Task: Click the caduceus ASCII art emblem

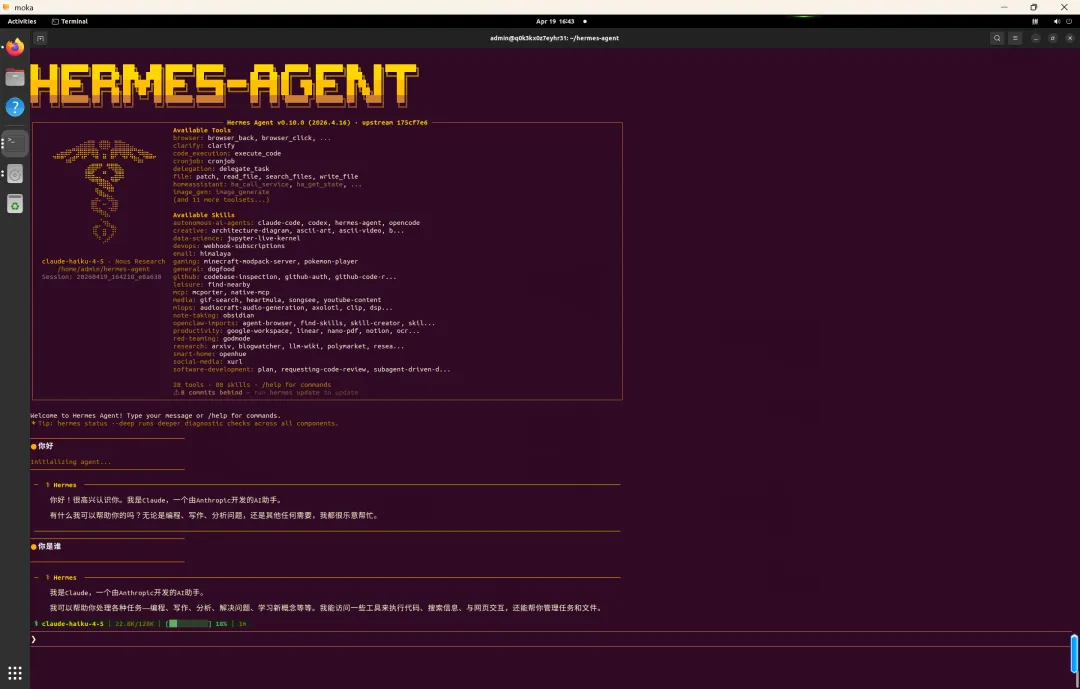Action: (x=104, y=191)
